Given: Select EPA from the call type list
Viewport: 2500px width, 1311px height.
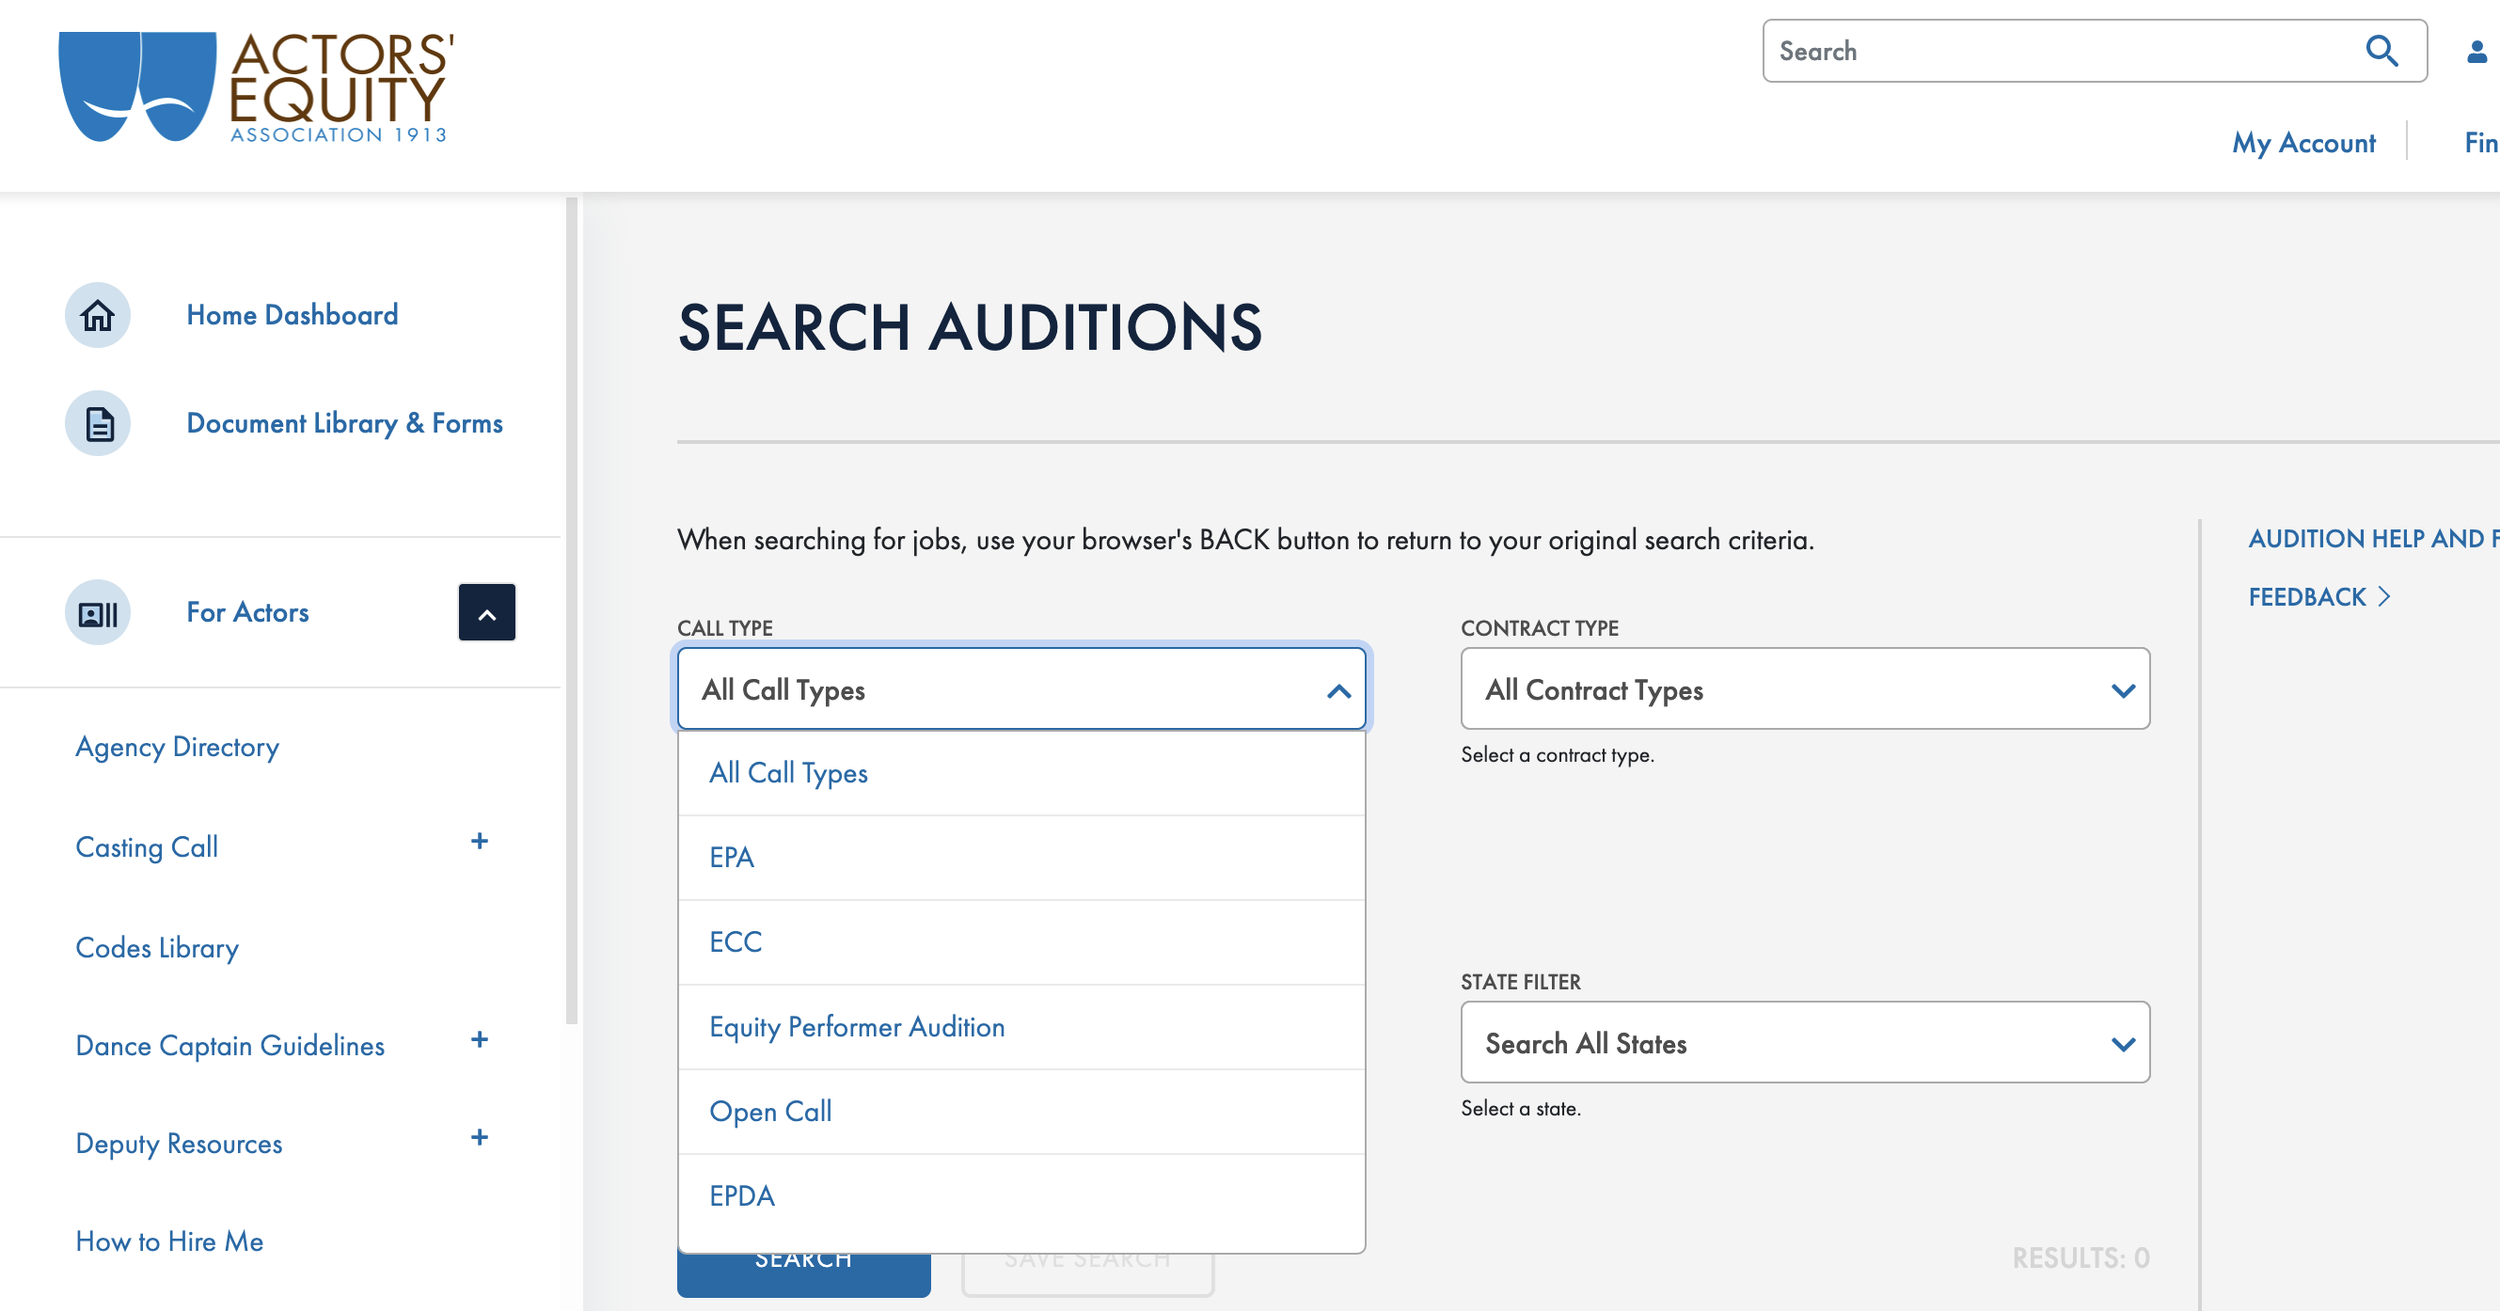Looking at the screenshot, I should pyautogui.click(x=731, y=857).
